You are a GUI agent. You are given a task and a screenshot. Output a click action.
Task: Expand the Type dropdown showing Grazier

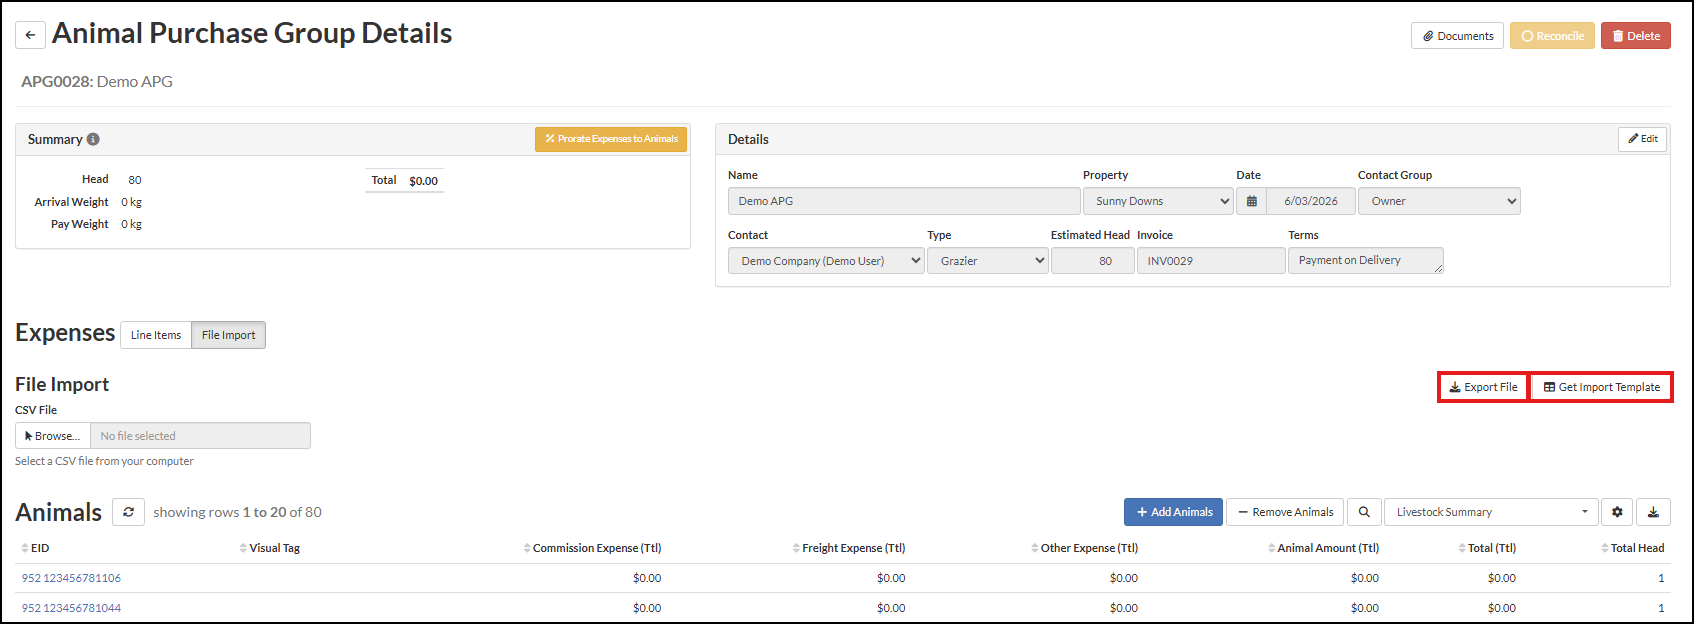pyautogui.click(x=987, y=261)
